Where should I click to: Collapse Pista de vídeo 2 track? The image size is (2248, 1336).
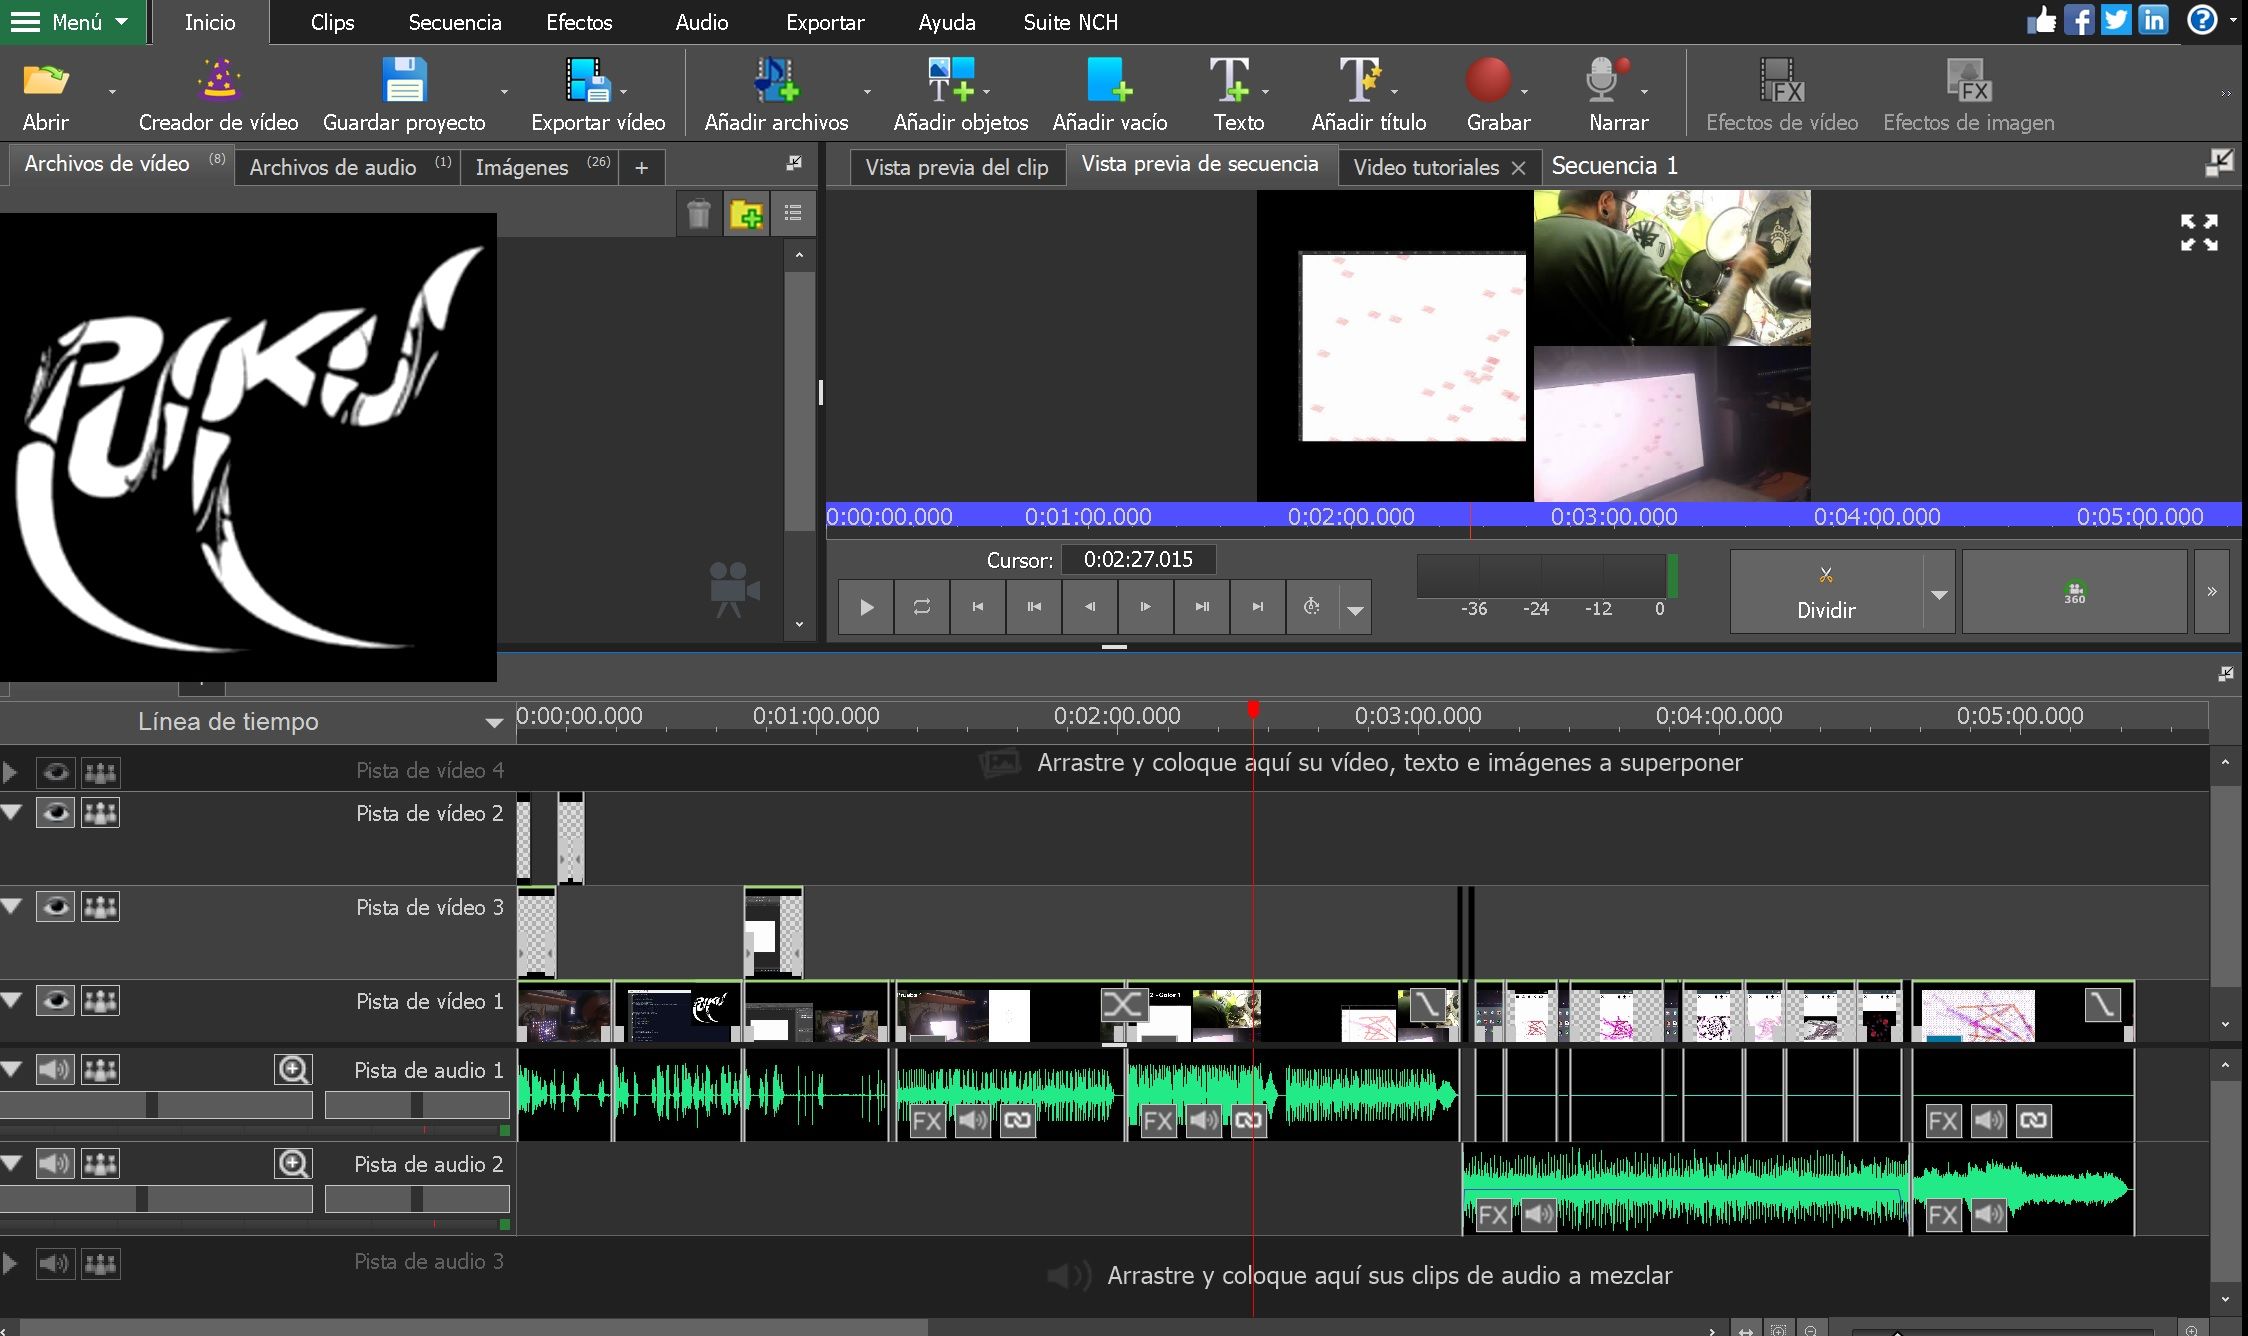click(x=12, y=813)
